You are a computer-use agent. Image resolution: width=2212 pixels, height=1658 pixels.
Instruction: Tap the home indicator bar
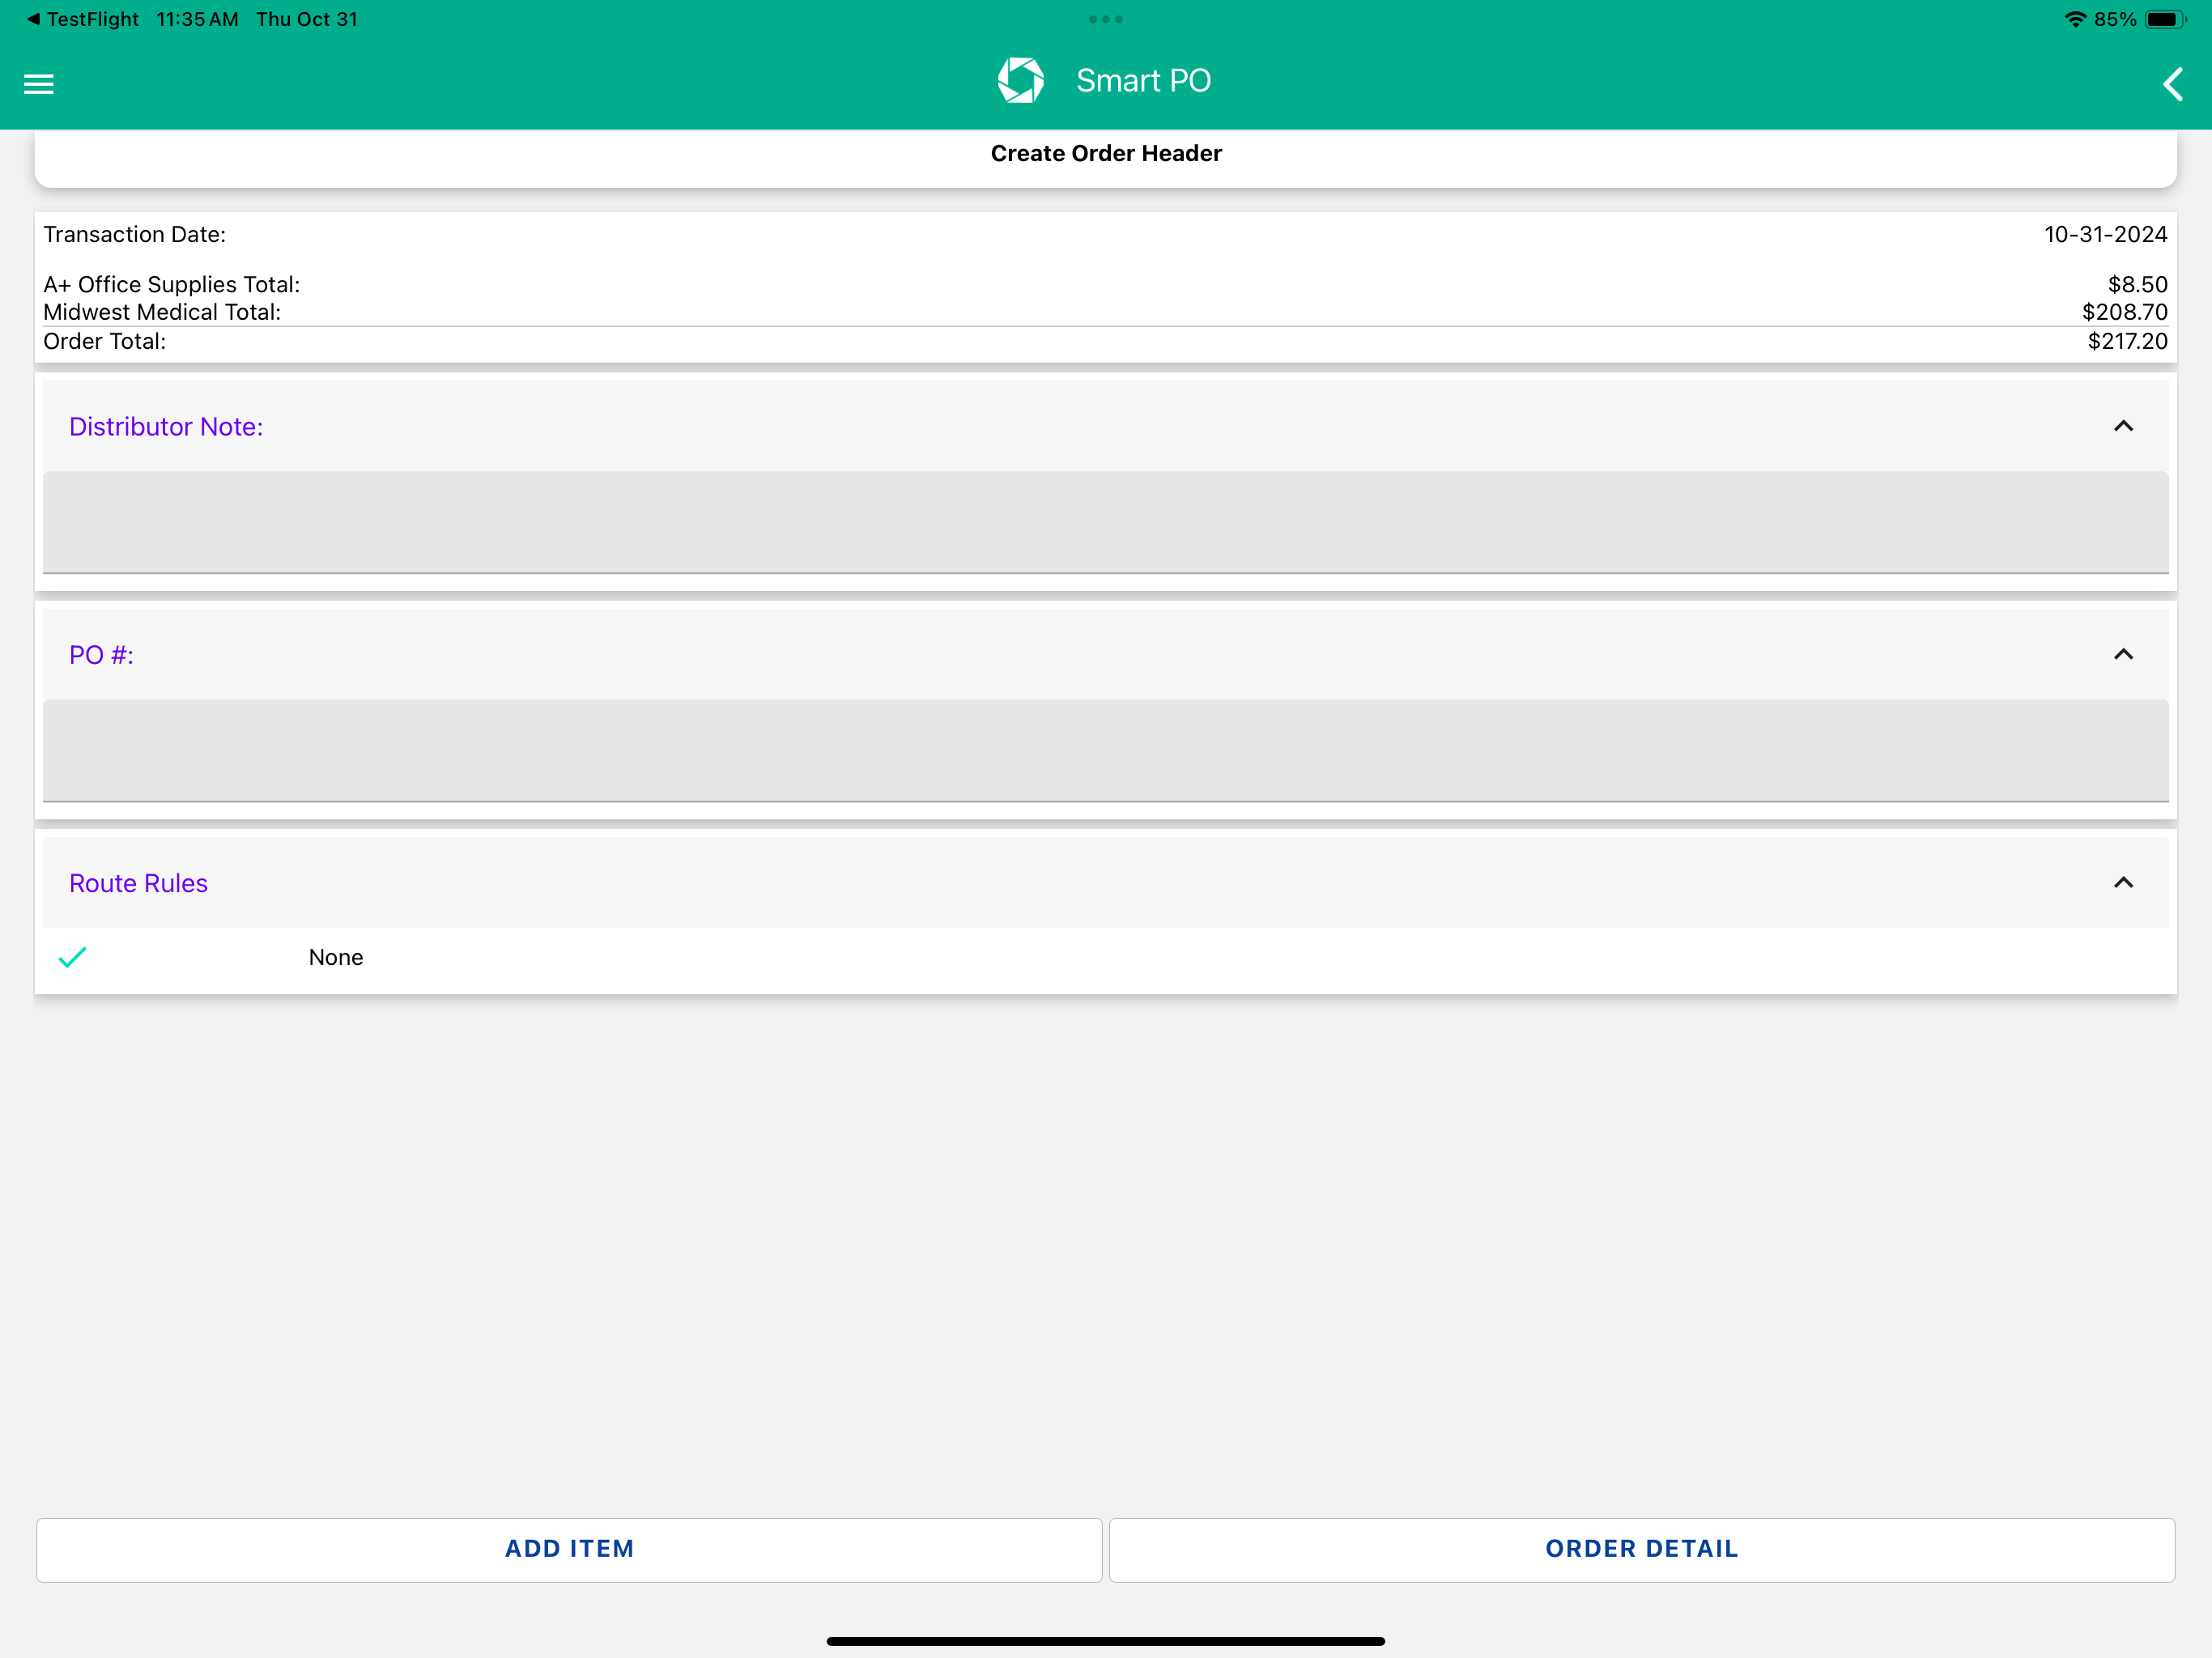1105,1641
